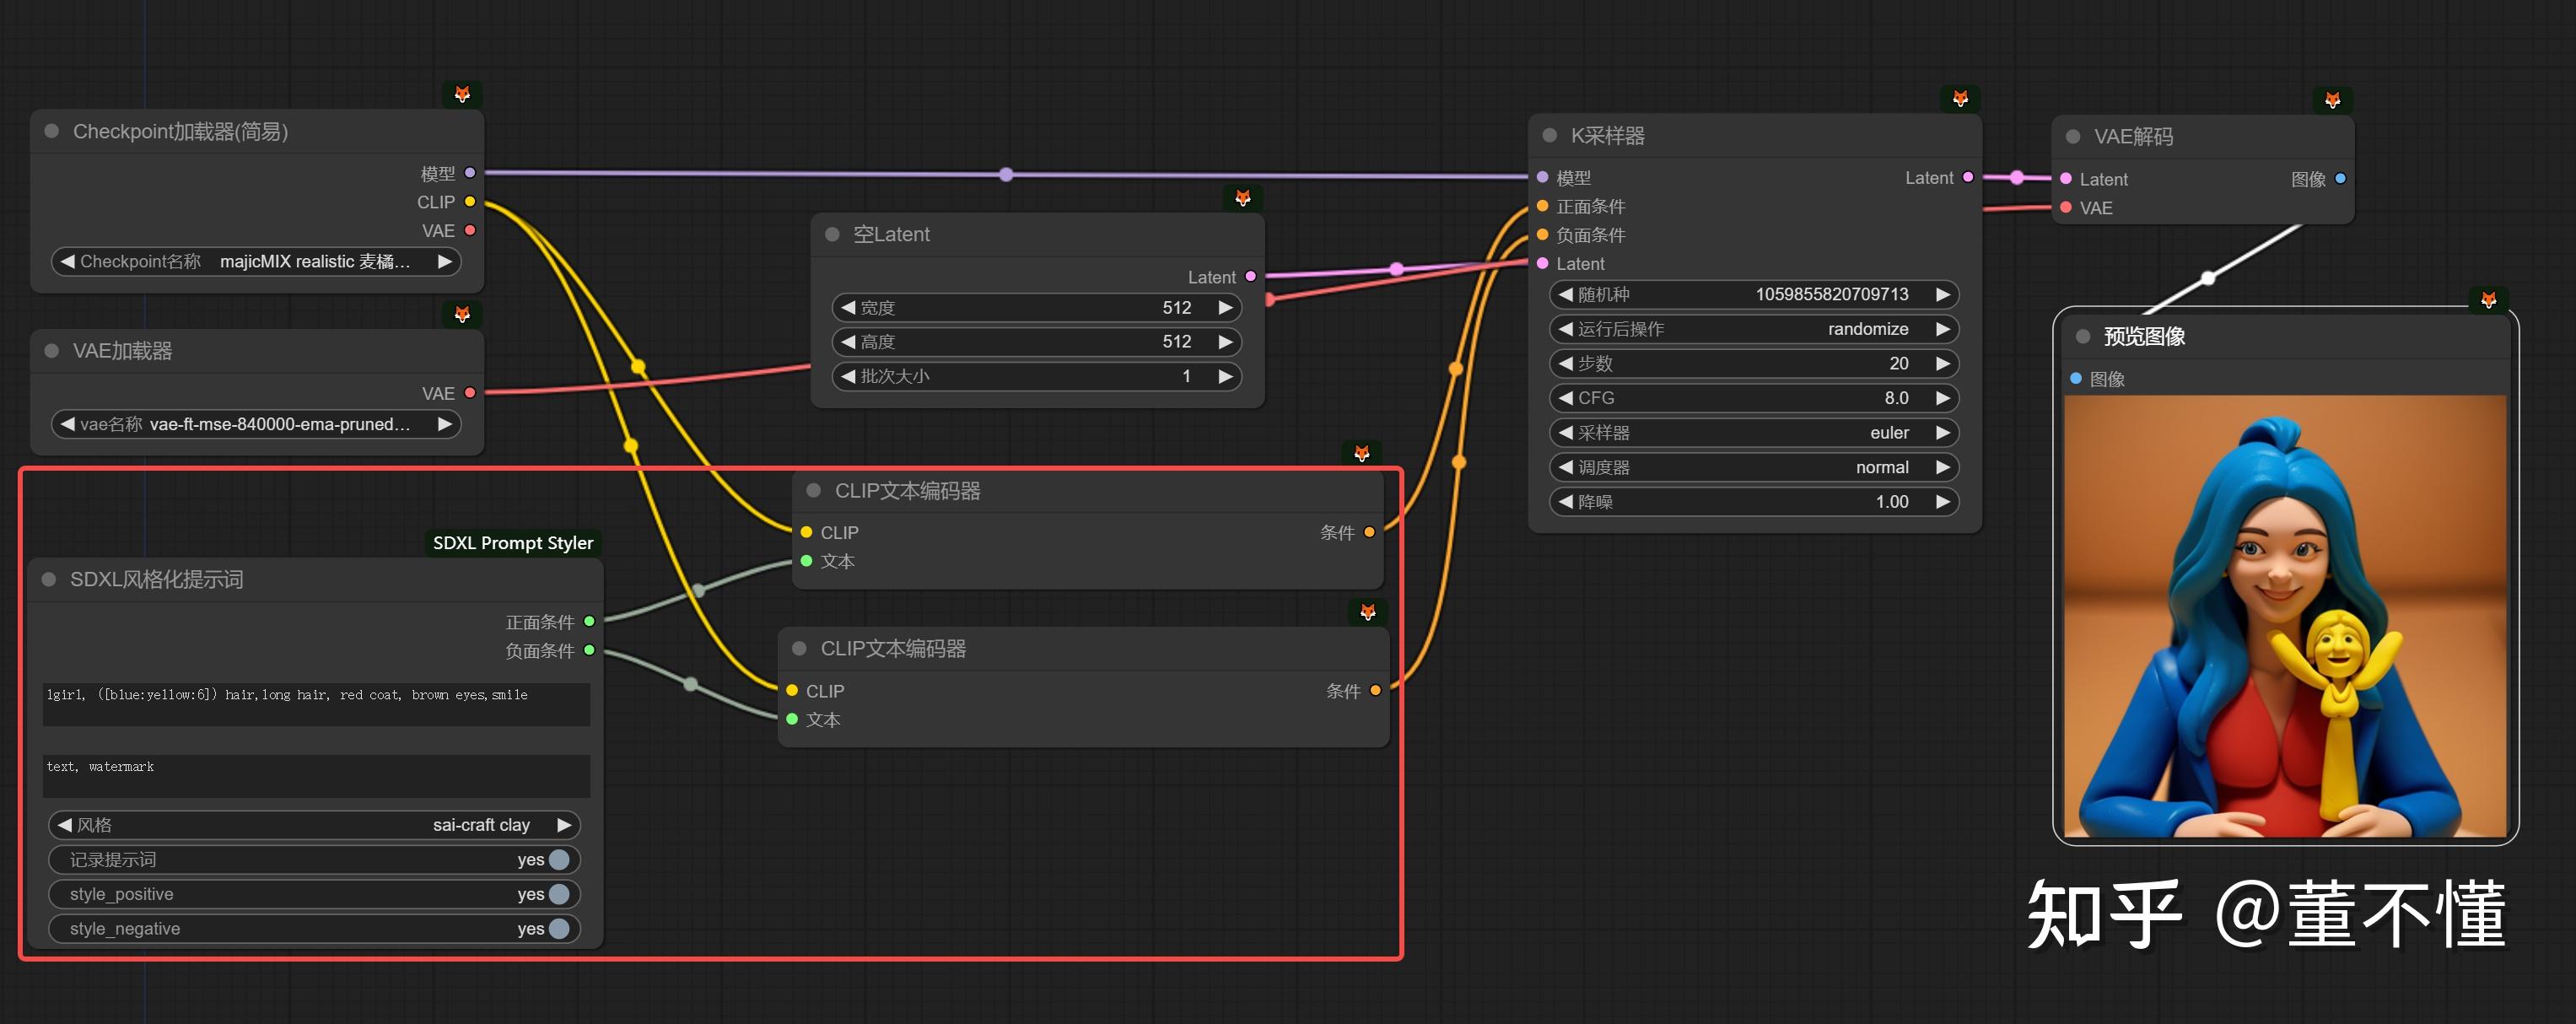Click the fox badge above Checkpoint loader node
Screen dimensions: 2576x1024
click(x=462, y=94)
